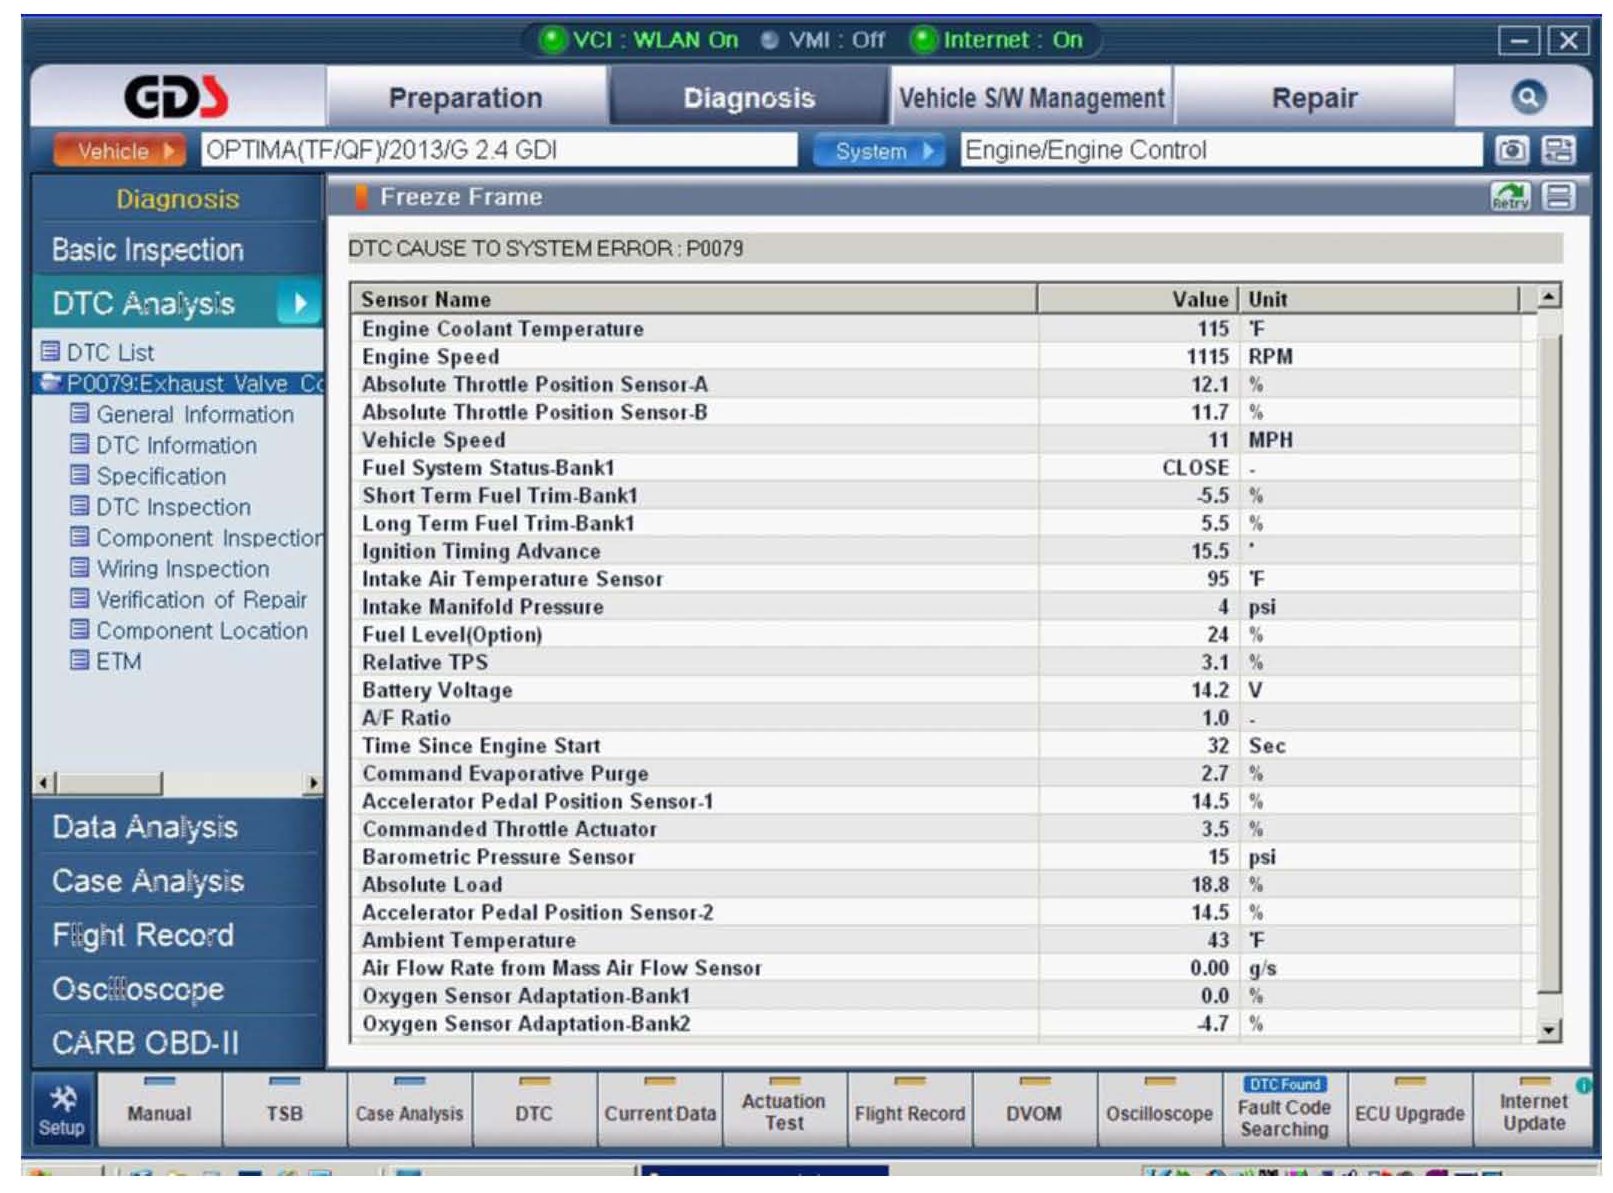Click the list view icon beside Retry
The image size is (1613, 1193).
[x=1558, y=196]
